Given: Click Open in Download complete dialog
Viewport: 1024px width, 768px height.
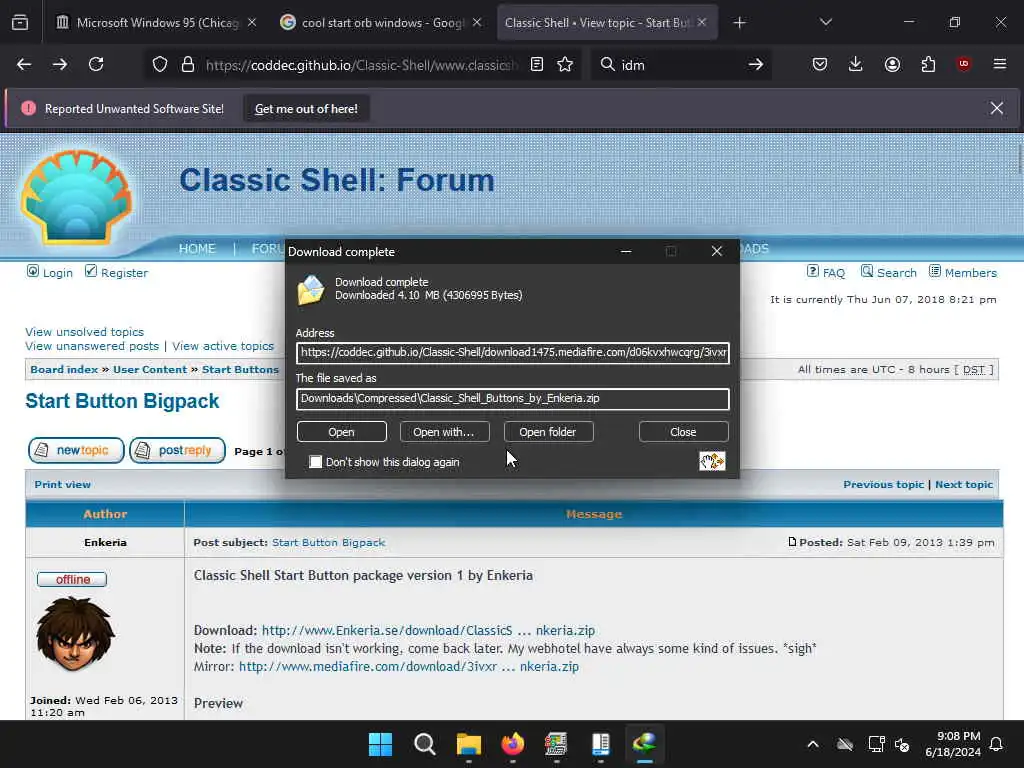Looking at the screenshot, I should point(342,432).
